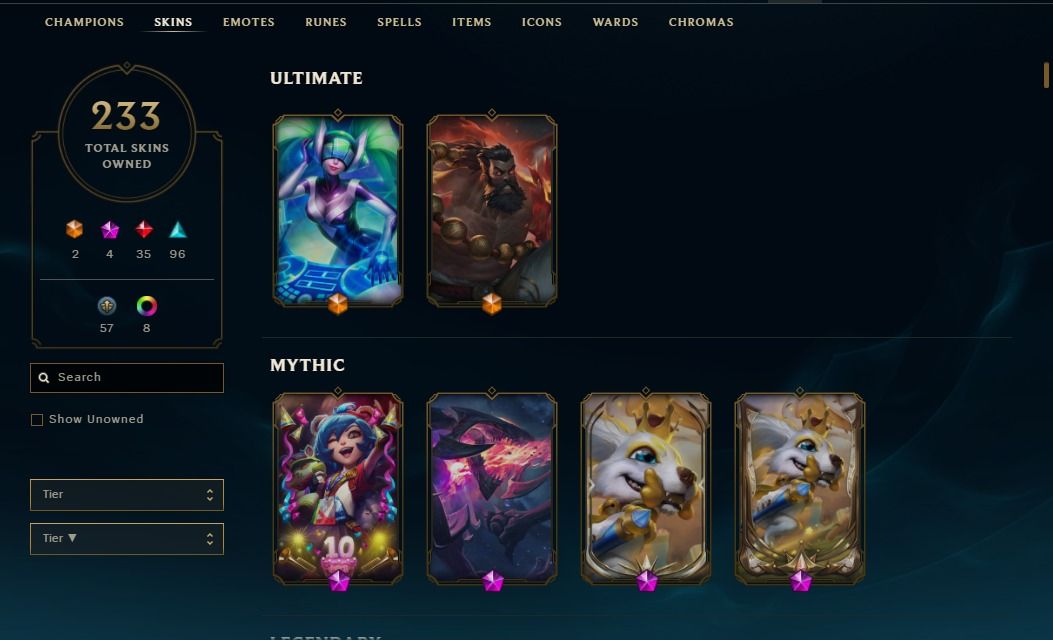Click into the Search input field
This screenshot has height=640, width=1053.
pyautogui.click(x=127, y=378)
